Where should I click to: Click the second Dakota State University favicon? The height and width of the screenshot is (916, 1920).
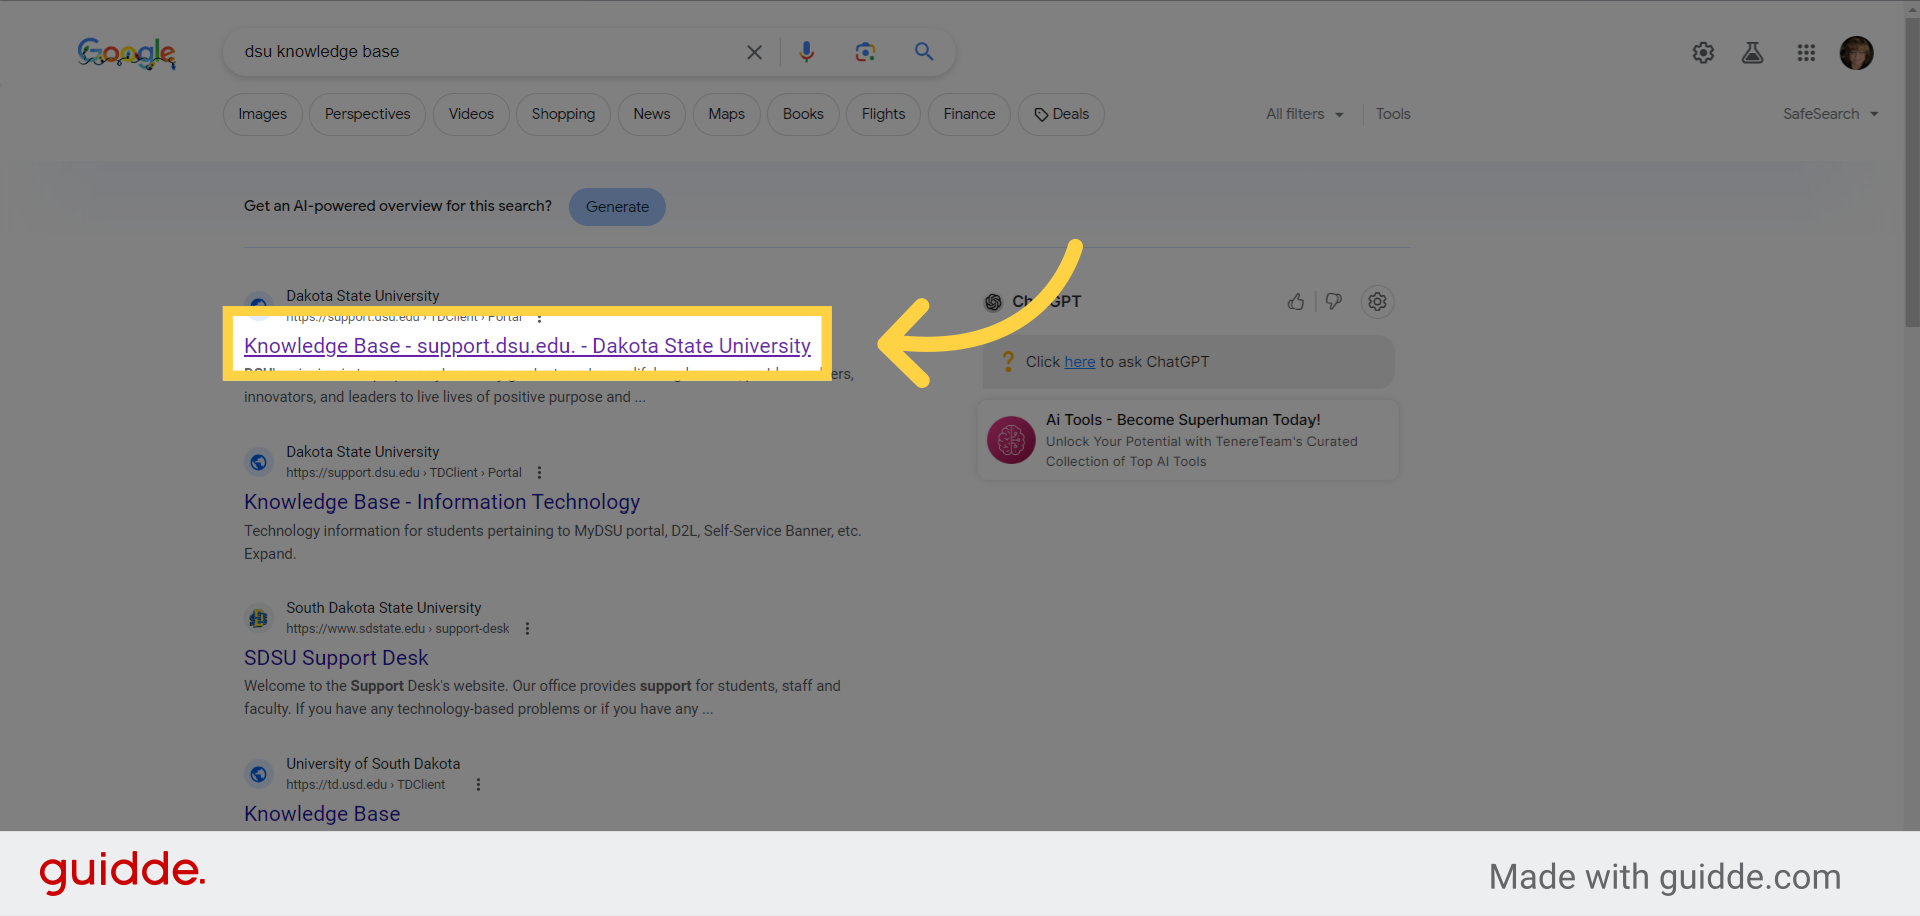coord(259,462)
